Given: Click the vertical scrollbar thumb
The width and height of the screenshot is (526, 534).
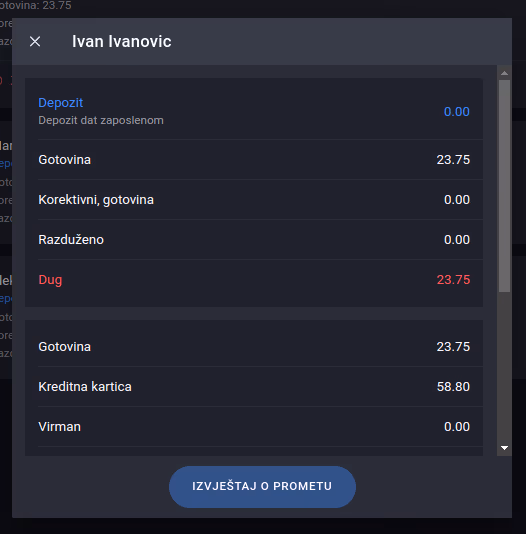Looking at the screenshot, I should 504,186.
